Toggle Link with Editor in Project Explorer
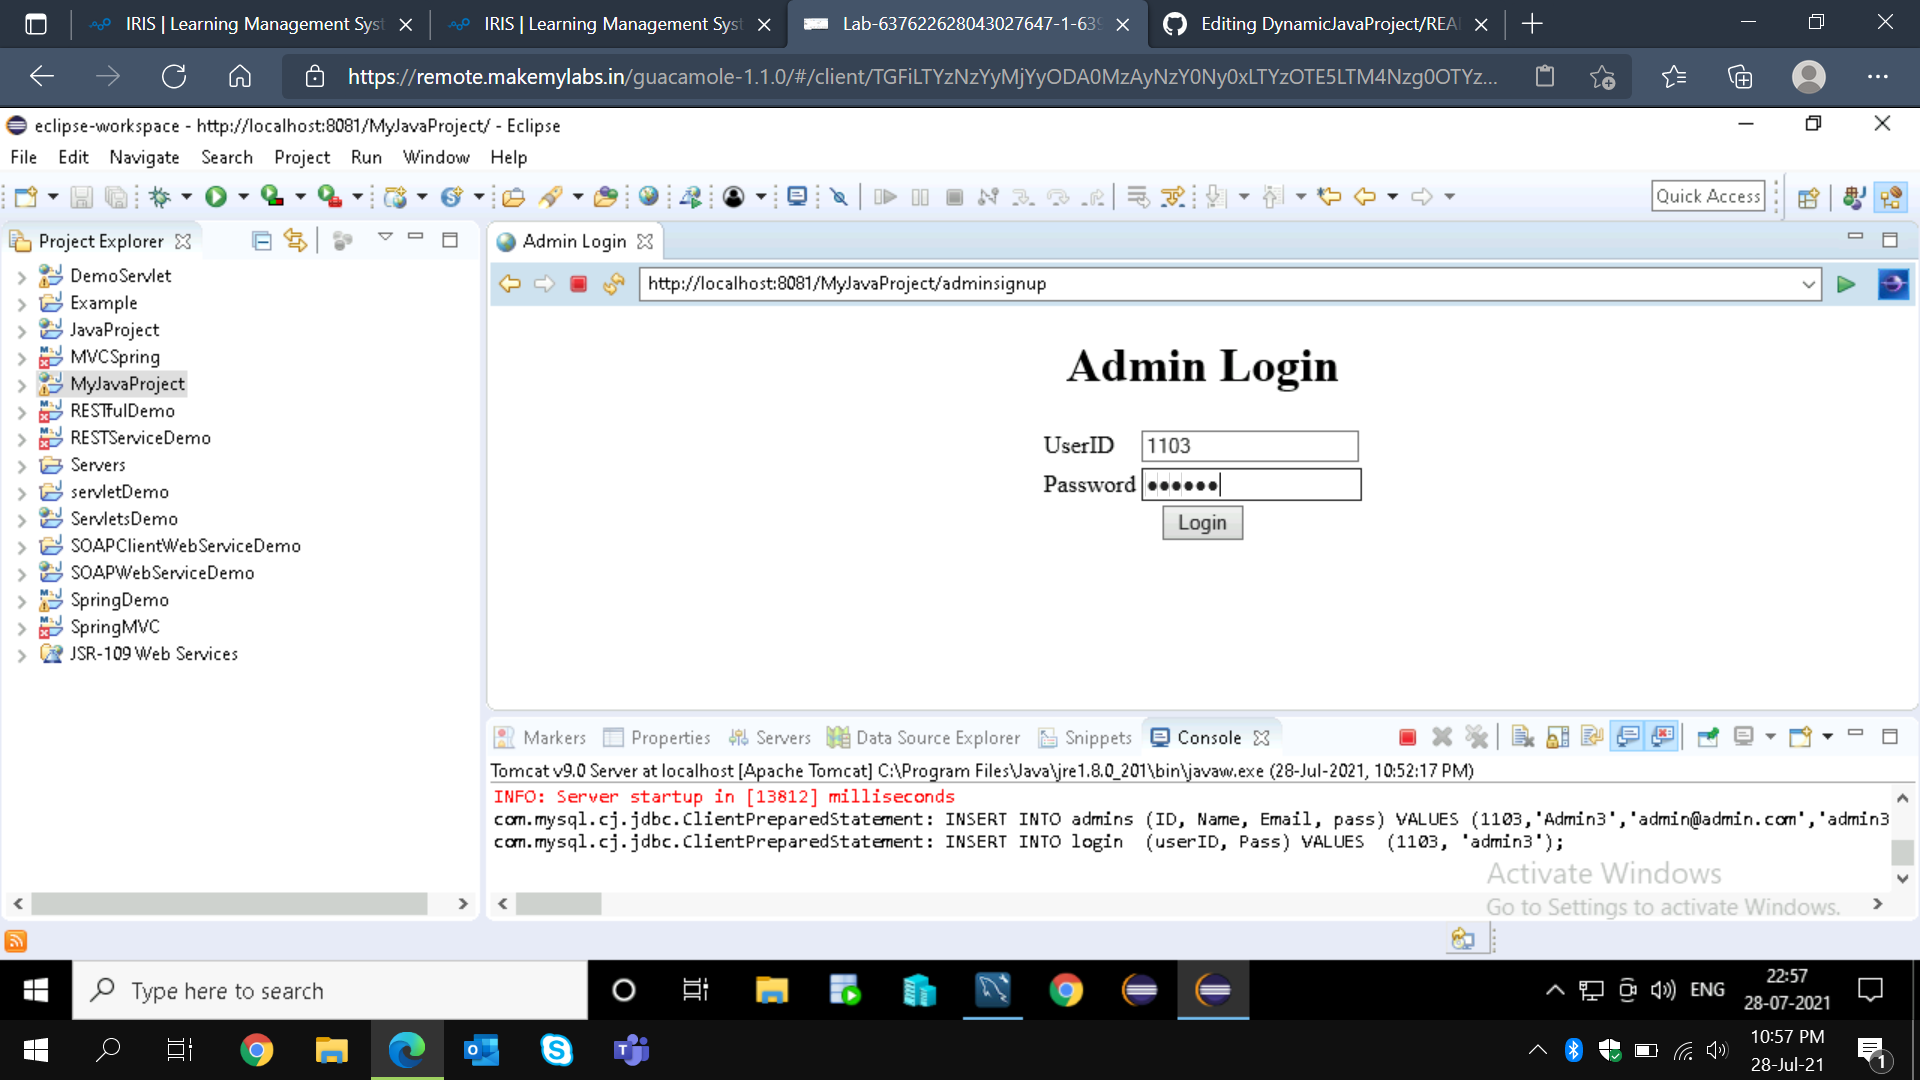1920x1080 pixels. tap(295, 241)
